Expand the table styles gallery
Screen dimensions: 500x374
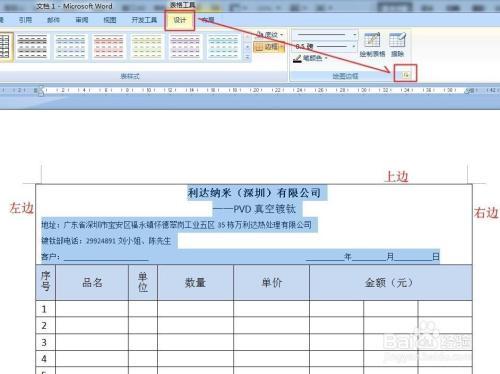[248, 57]
